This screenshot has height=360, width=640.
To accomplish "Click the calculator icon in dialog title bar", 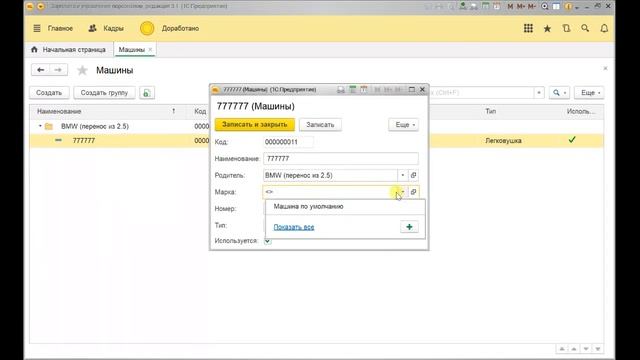I will click(x=352, y=89).
